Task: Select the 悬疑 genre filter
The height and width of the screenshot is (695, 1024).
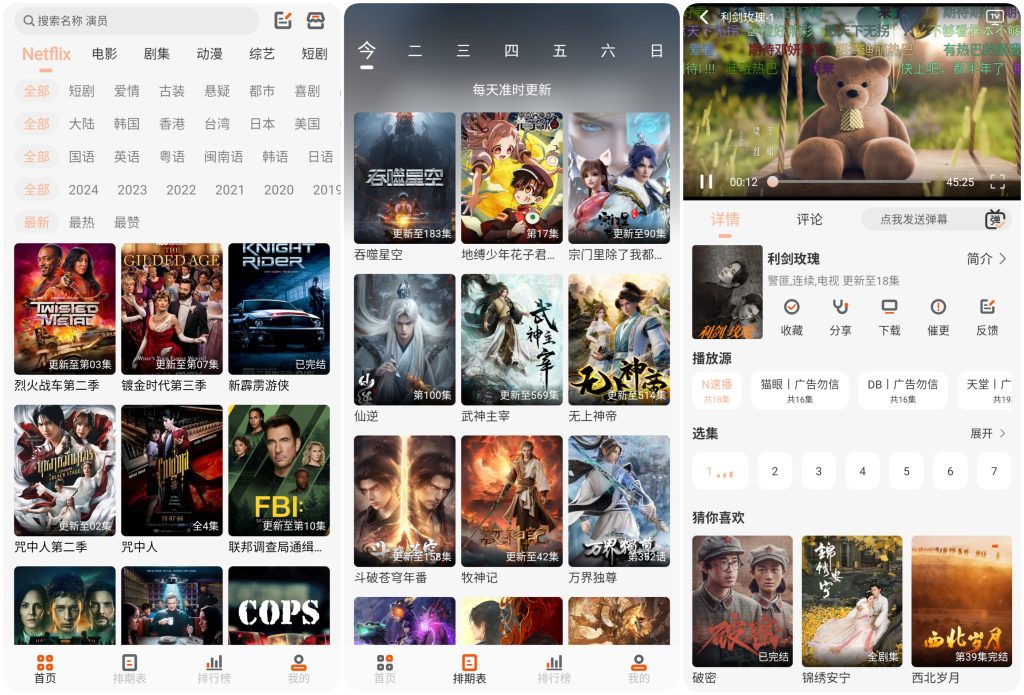Action: [x=217, y=91]
